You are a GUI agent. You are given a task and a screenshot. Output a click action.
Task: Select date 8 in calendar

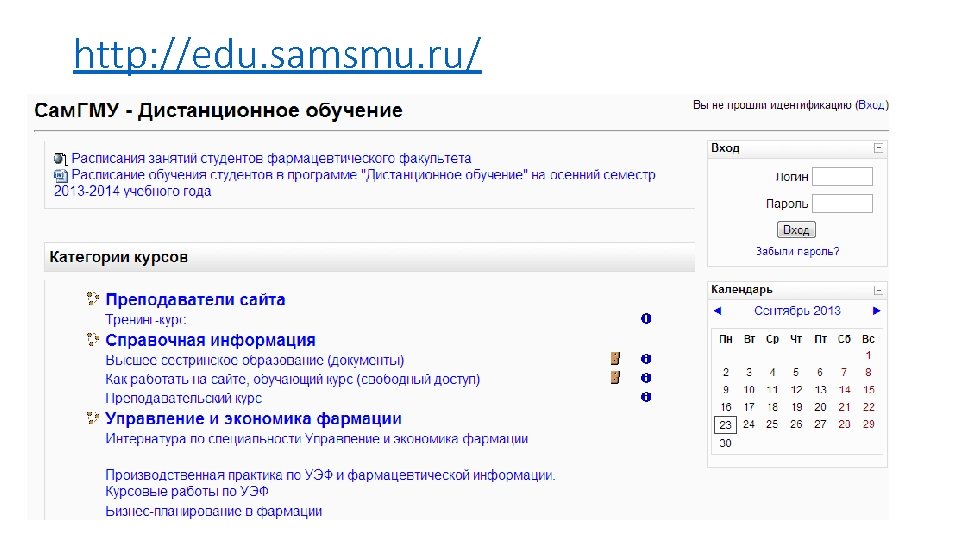click(868, 372)
